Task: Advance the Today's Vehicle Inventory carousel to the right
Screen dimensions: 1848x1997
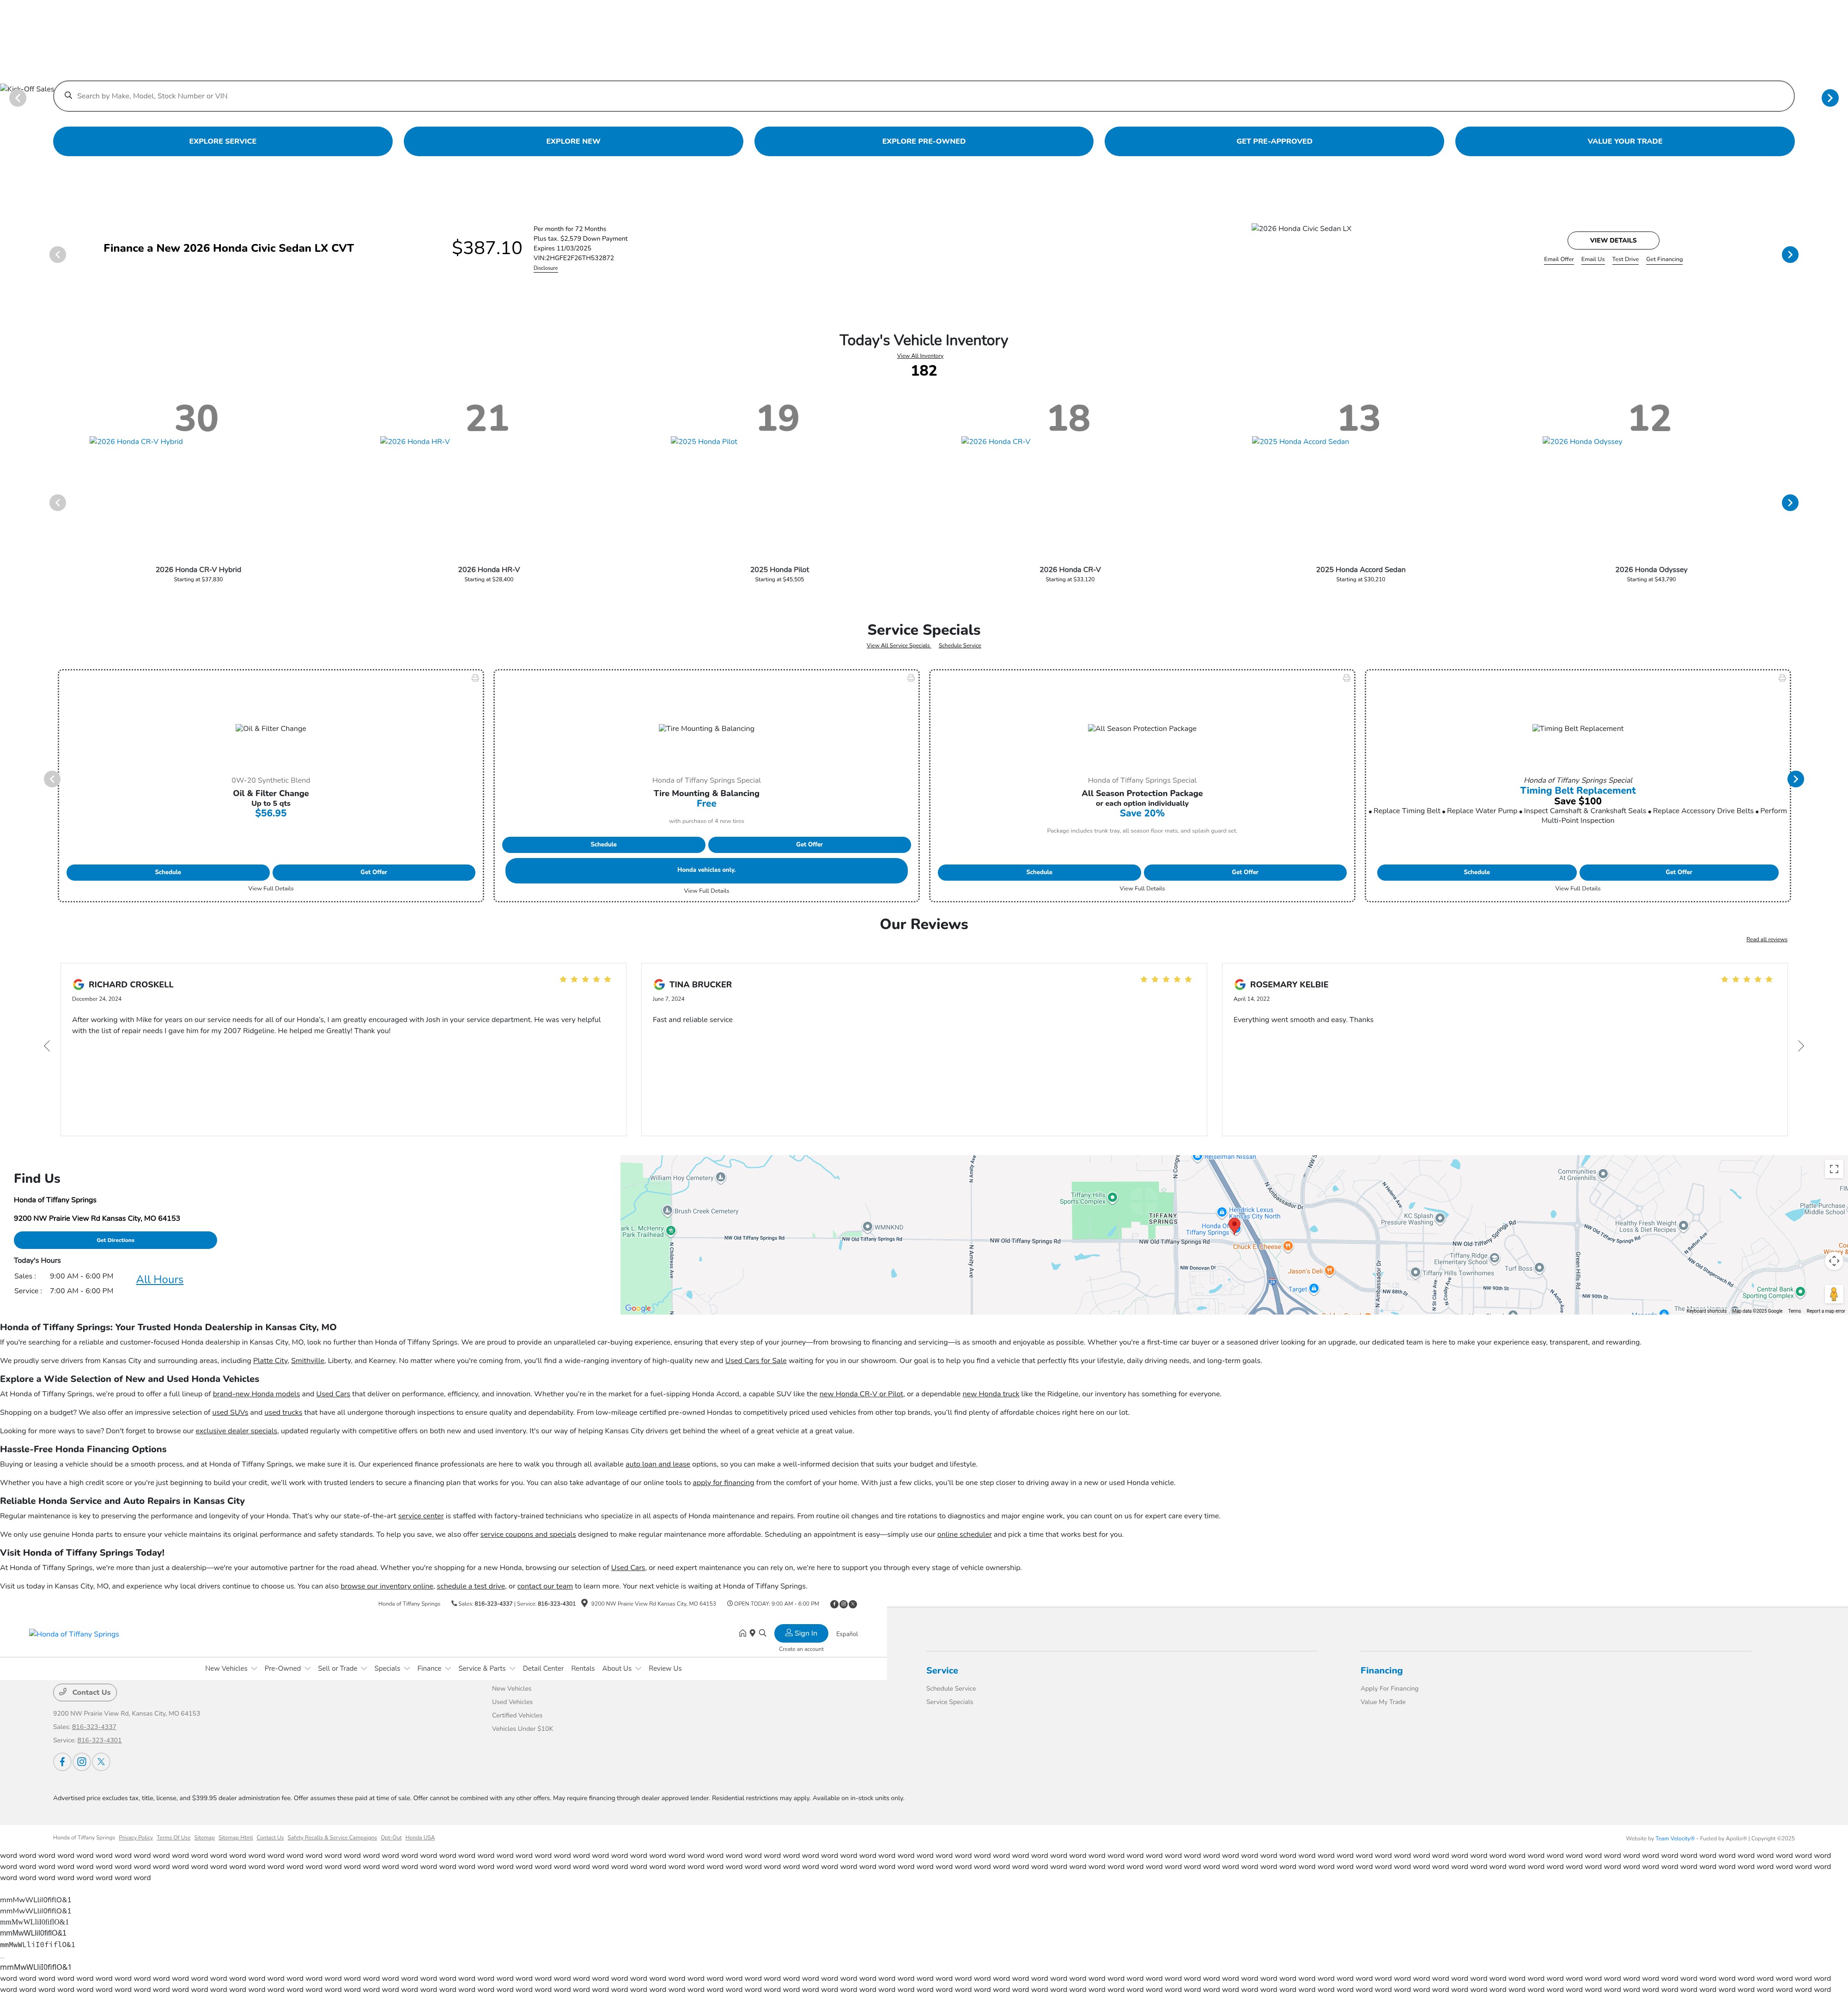Action: (x=1790, y=503)
